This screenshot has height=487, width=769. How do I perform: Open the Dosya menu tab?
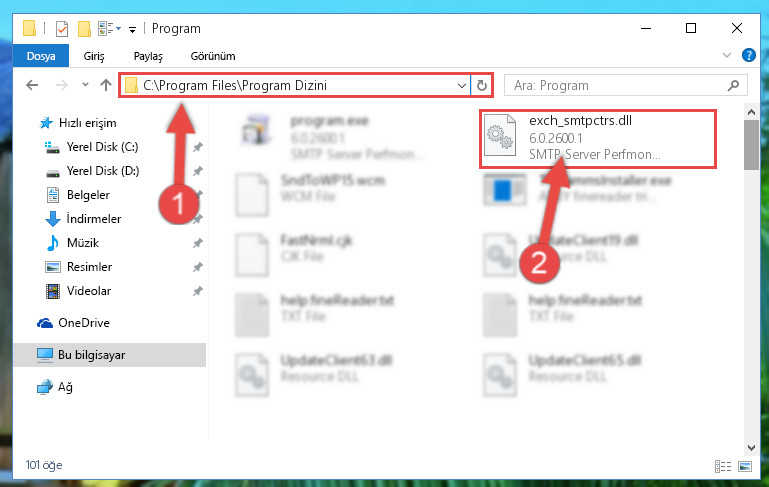[41, 56]
